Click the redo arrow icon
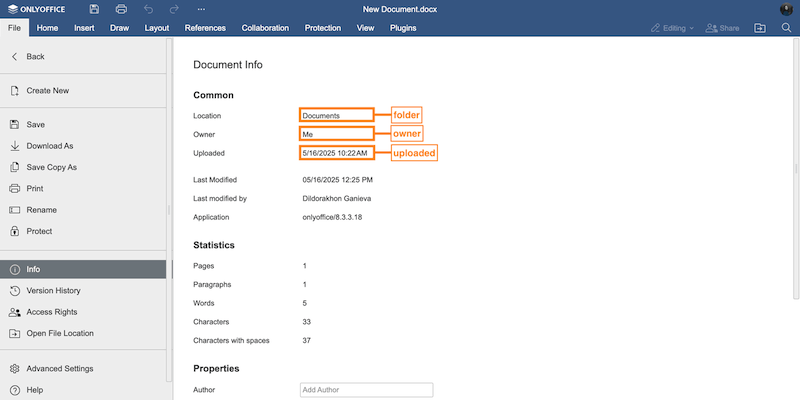The height and width of the screenshot is (400, 800). tap(174, 9)
